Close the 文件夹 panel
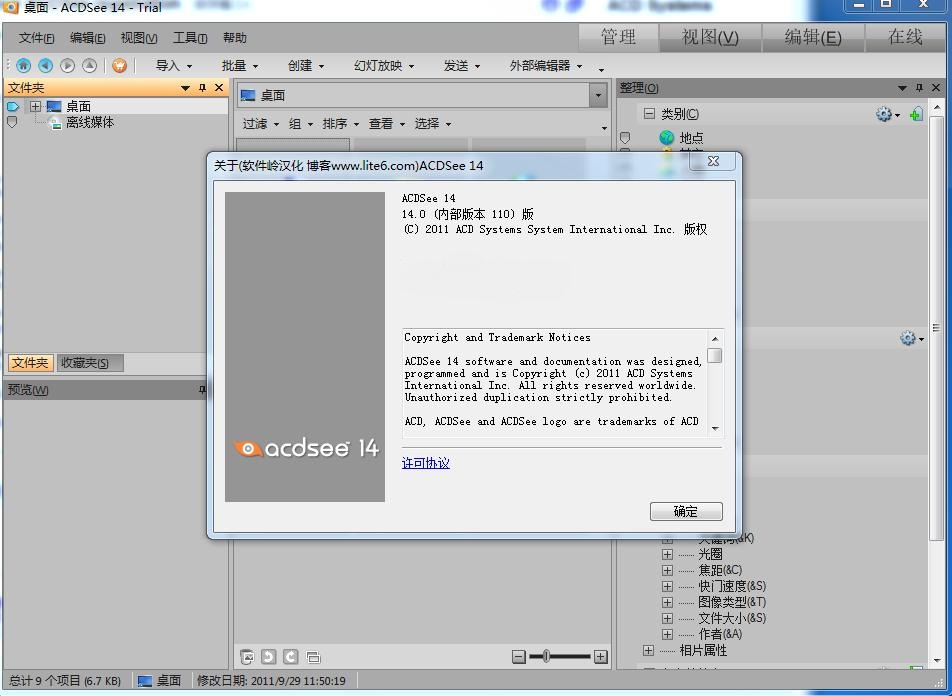This screenshot has height=696, width=952. [219, 88]
